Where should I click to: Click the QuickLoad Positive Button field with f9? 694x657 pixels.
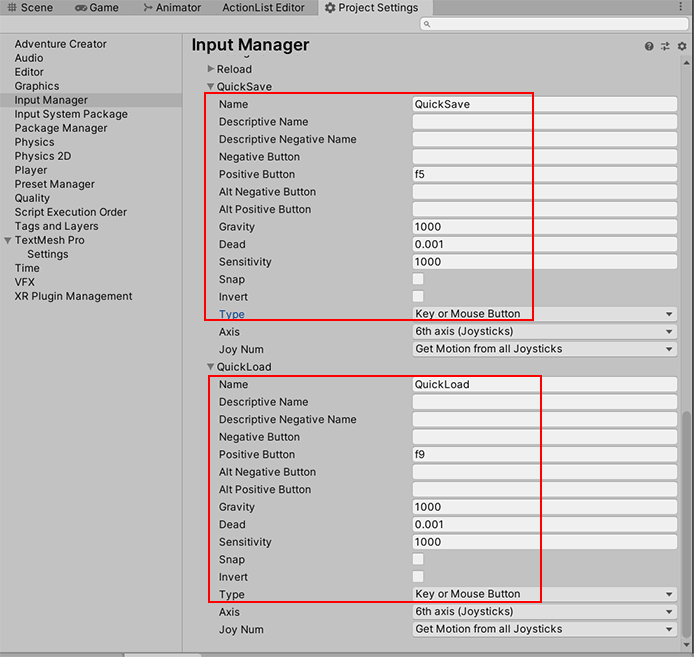tap(544, 454)
